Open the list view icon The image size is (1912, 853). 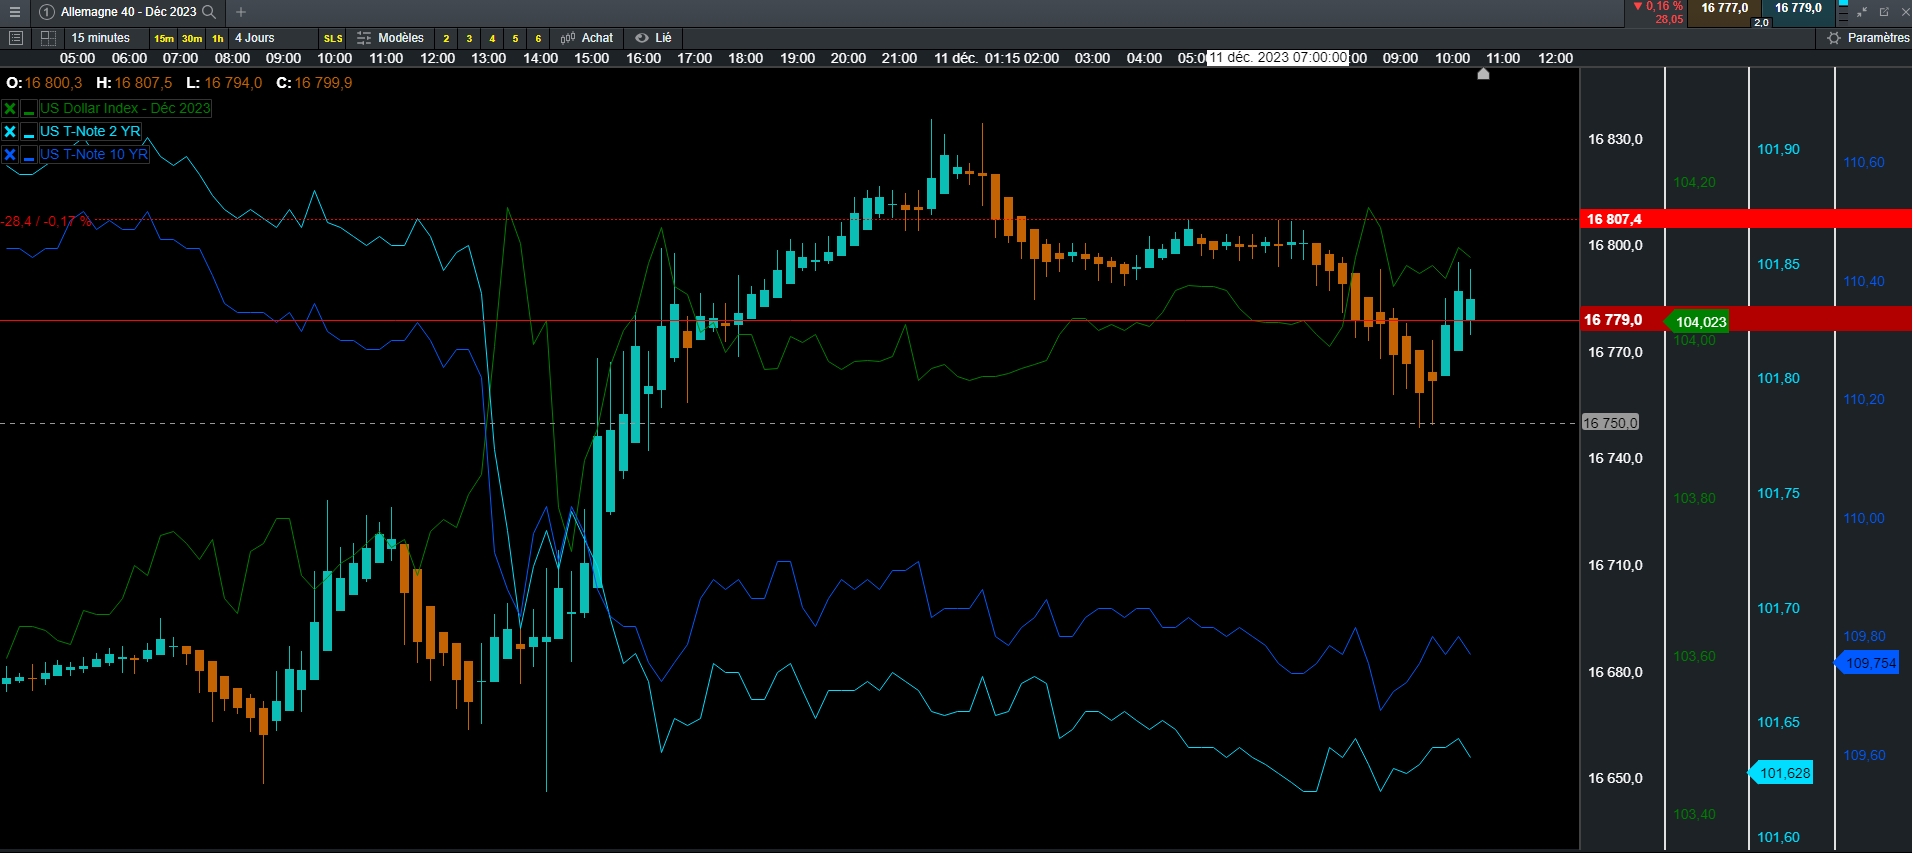tap(15, 38)
